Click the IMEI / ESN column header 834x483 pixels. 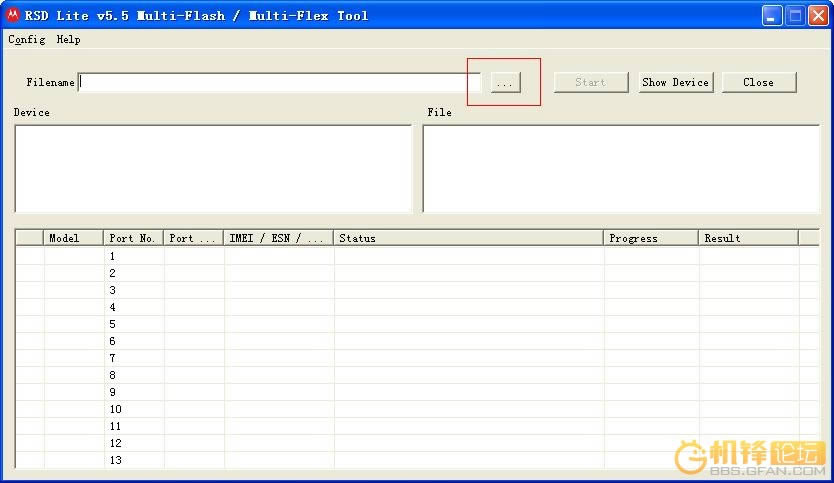click(278, 238)
